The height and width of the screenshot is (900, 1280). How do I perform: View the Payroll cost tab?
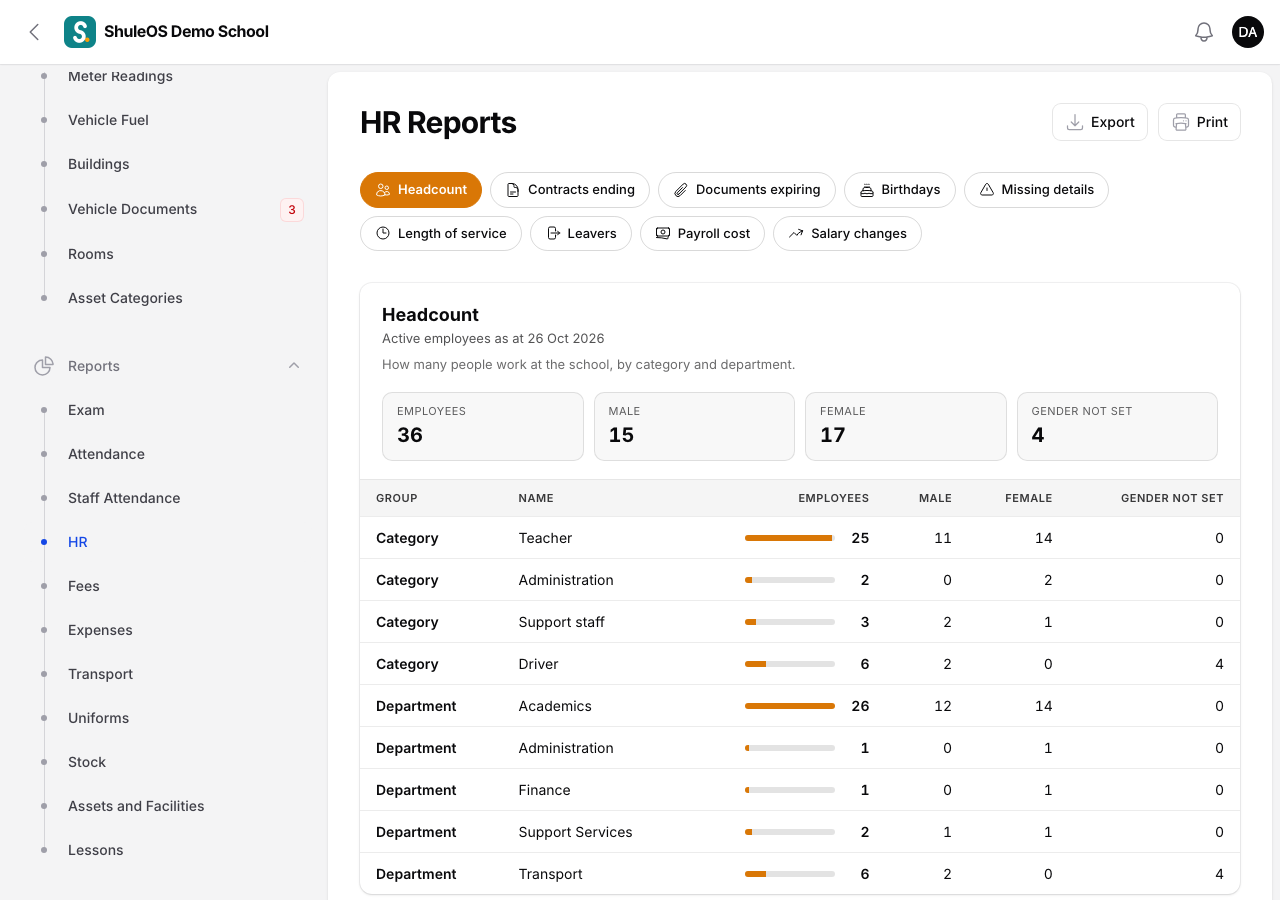click(702, 234)
